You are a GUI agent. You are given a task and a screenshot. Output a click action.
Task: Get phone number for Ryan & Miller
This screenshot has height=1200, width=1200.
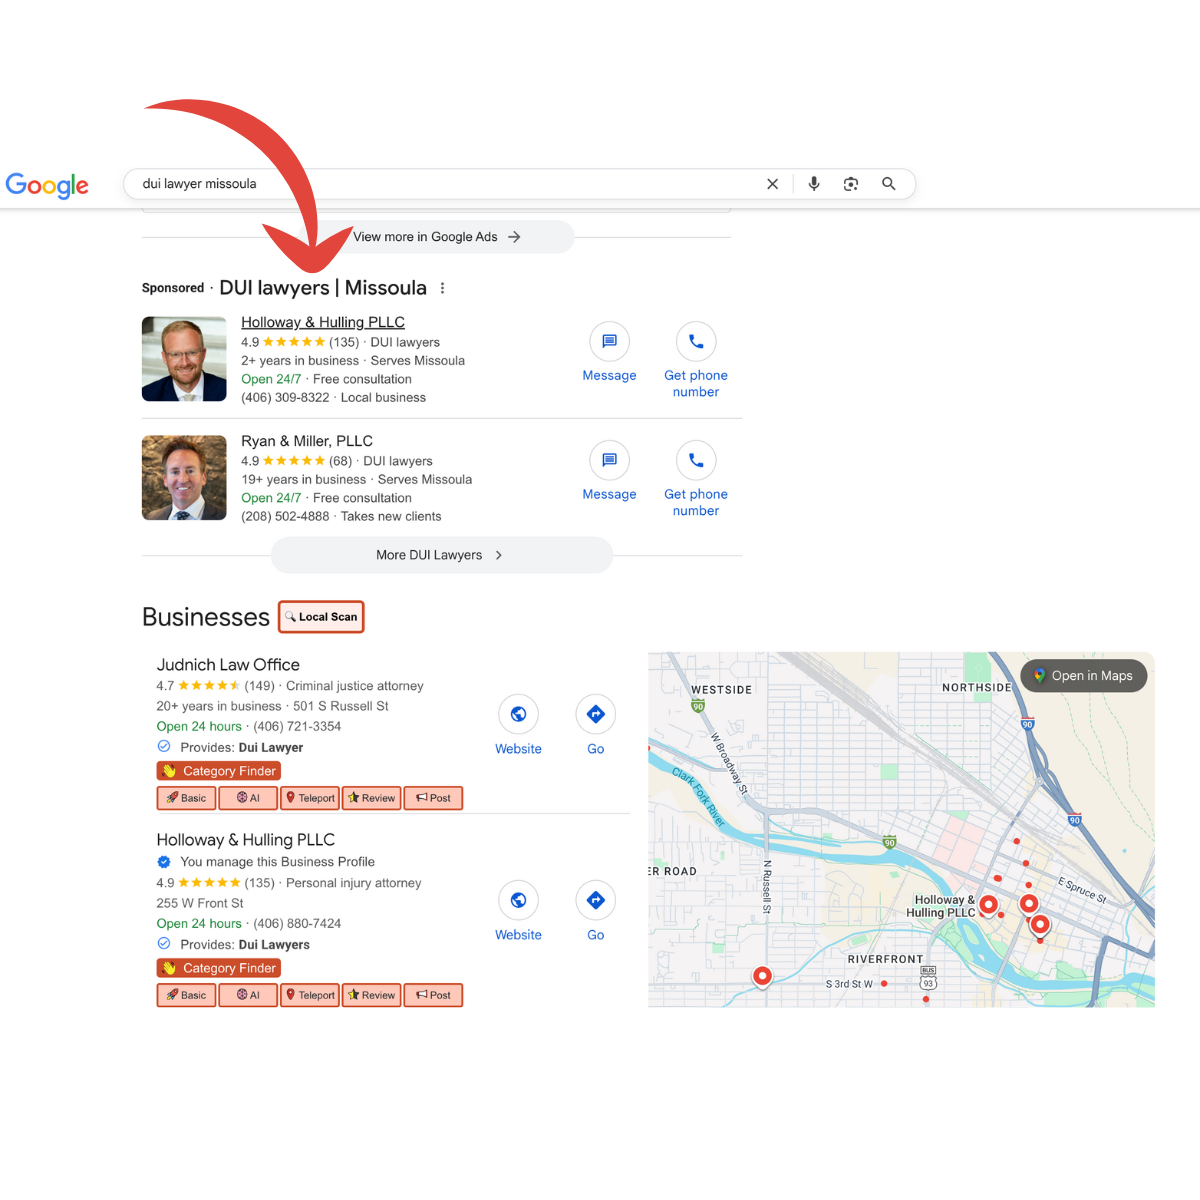696,460
